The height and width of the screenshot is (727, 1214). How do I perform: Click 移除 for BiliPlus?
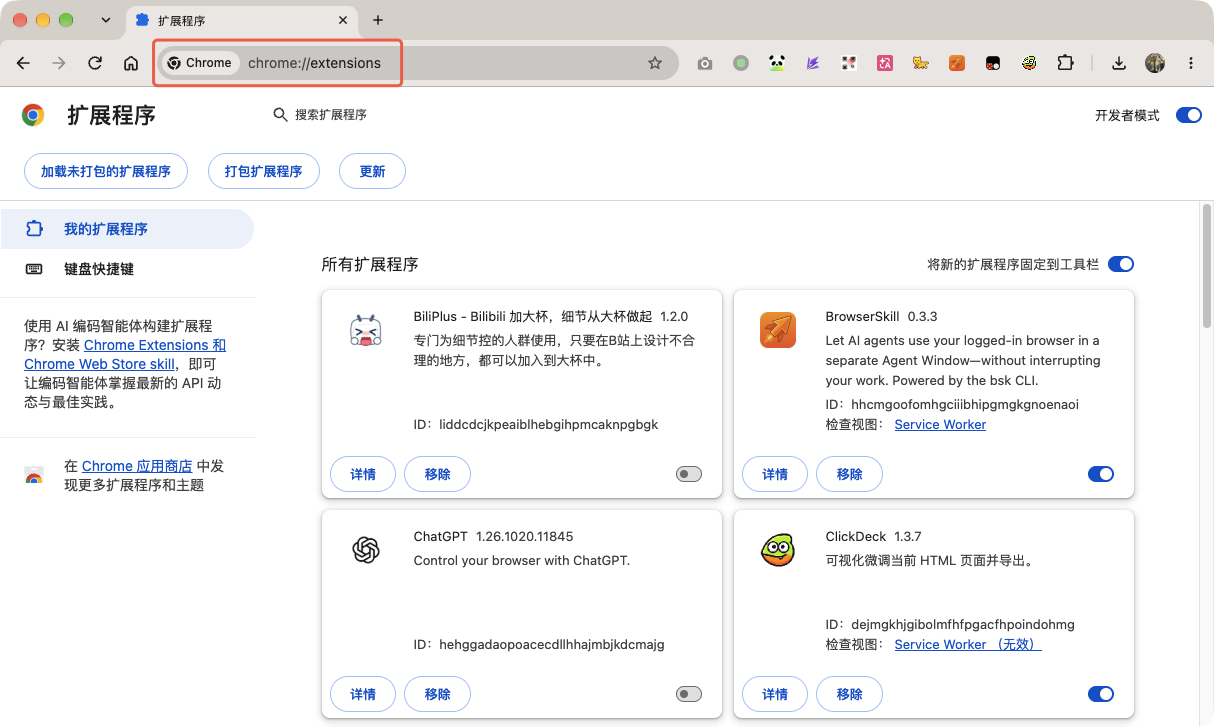[x=437, y=474]
